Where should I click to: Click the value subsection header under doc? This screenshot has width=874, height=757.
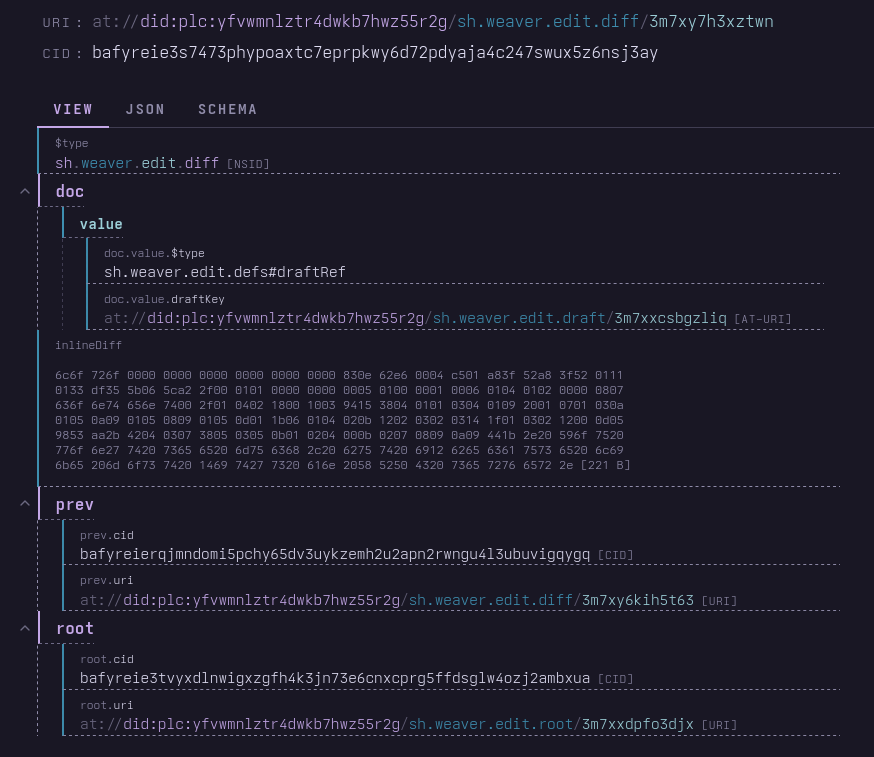coord(100,223)
